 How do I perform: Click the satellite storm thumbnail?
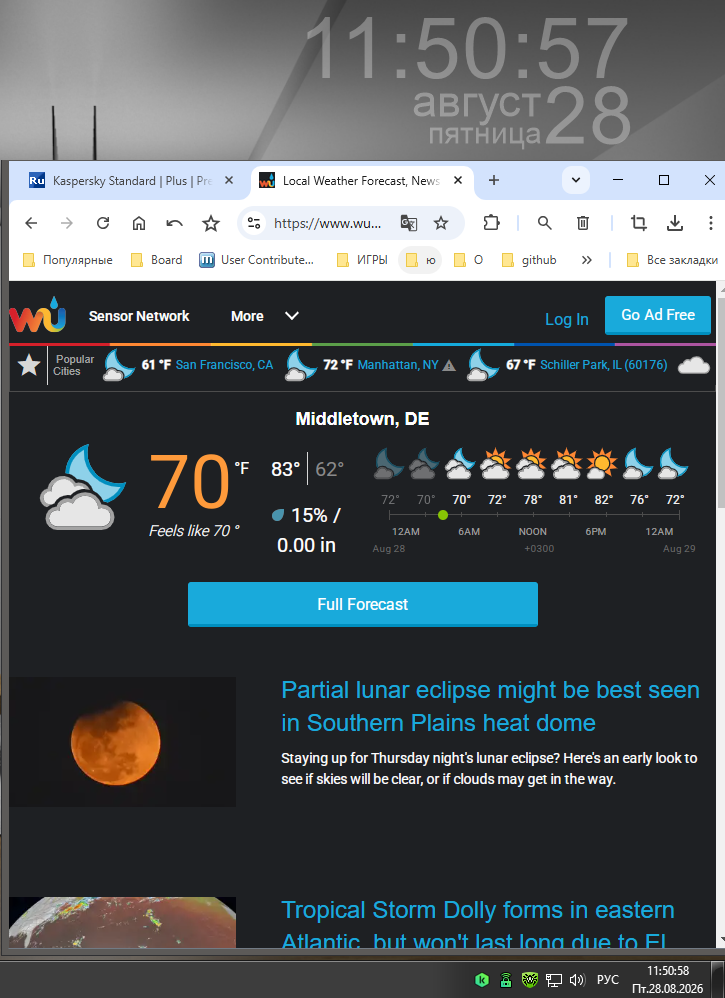(122, 922)
